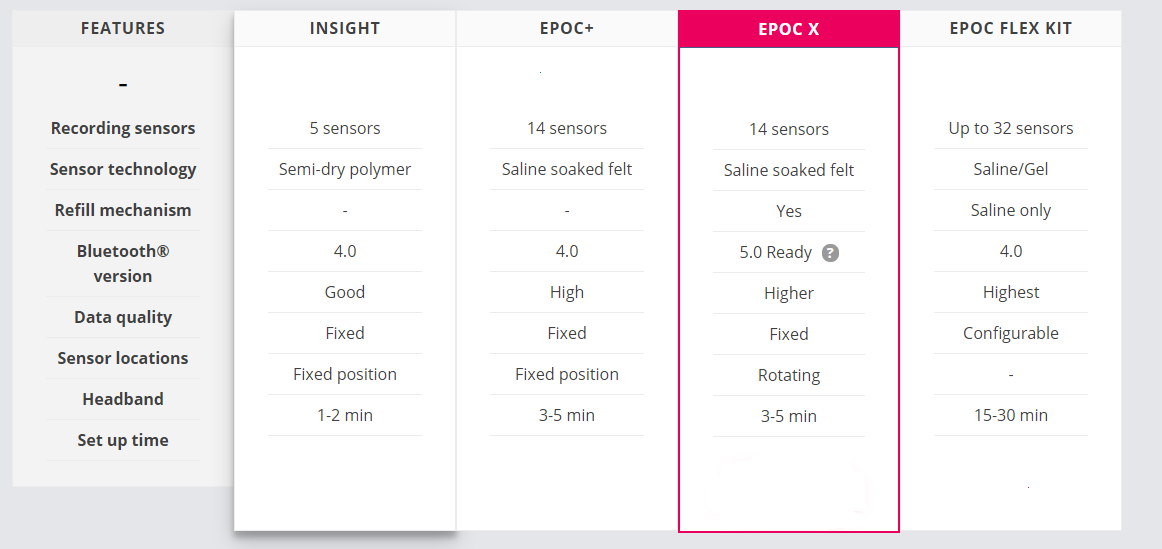Select the Configurable sensor locations cell
1162x549 pixels.
[1011, 333]
